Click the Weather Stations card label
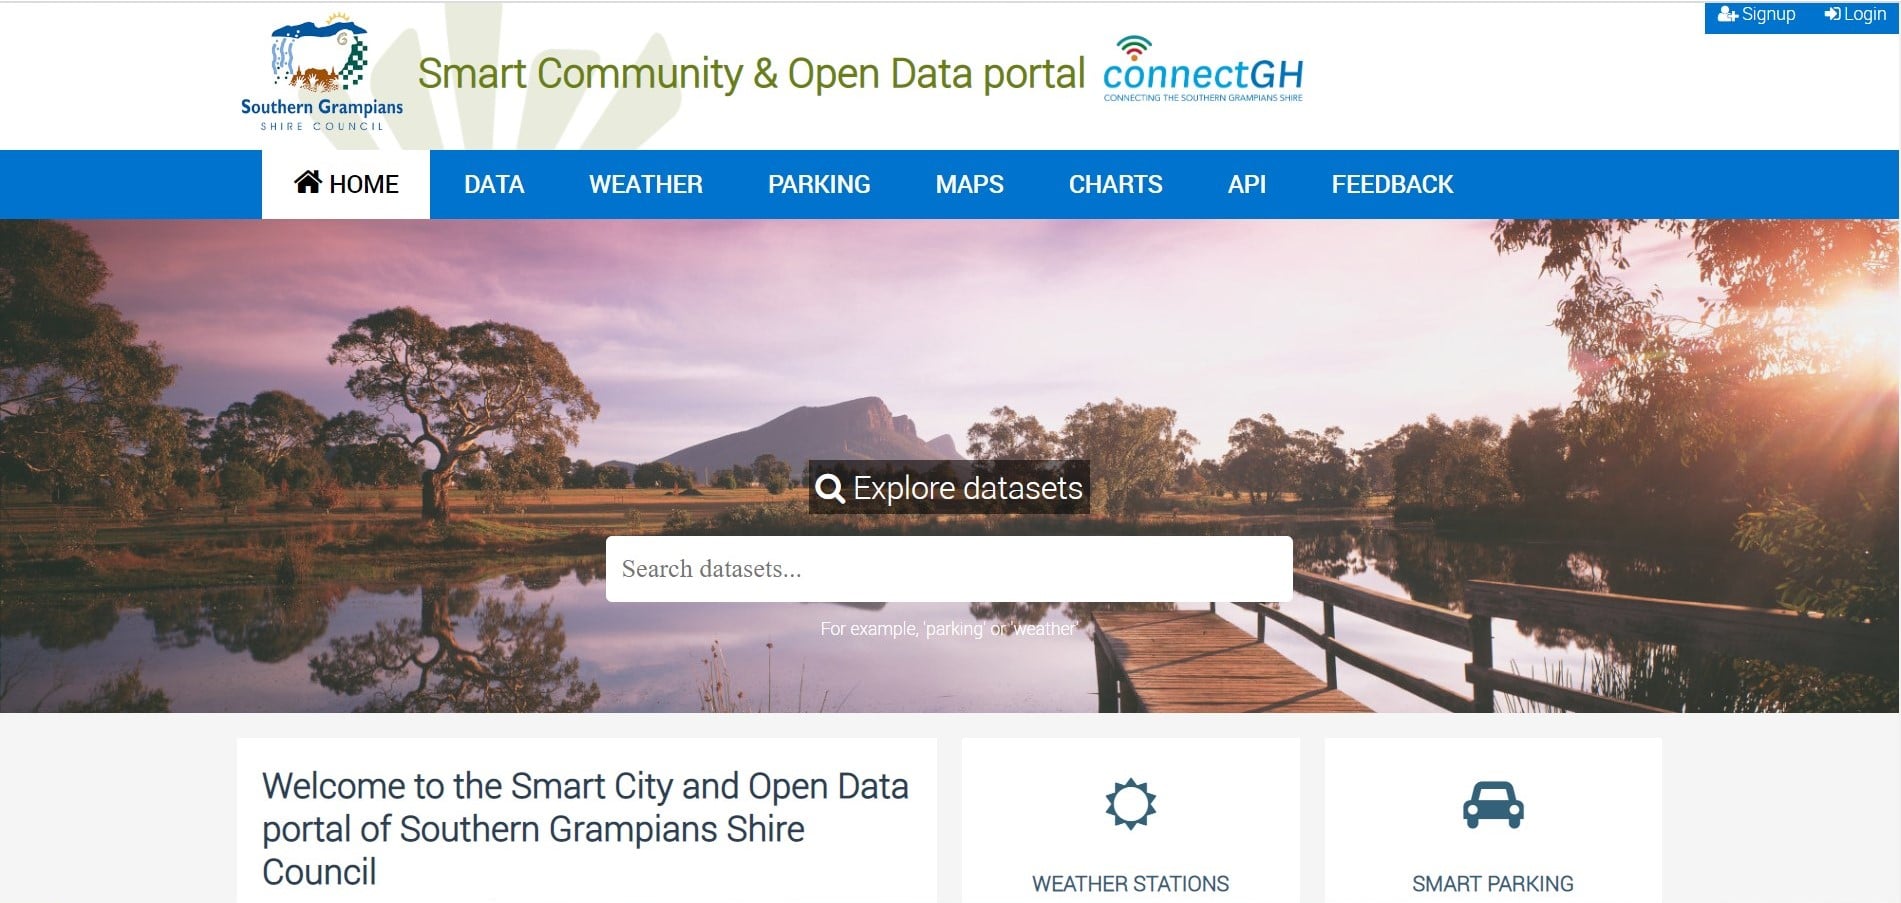The height and width of the screenshot is (903, 1901). click(x=1130, y=884)
